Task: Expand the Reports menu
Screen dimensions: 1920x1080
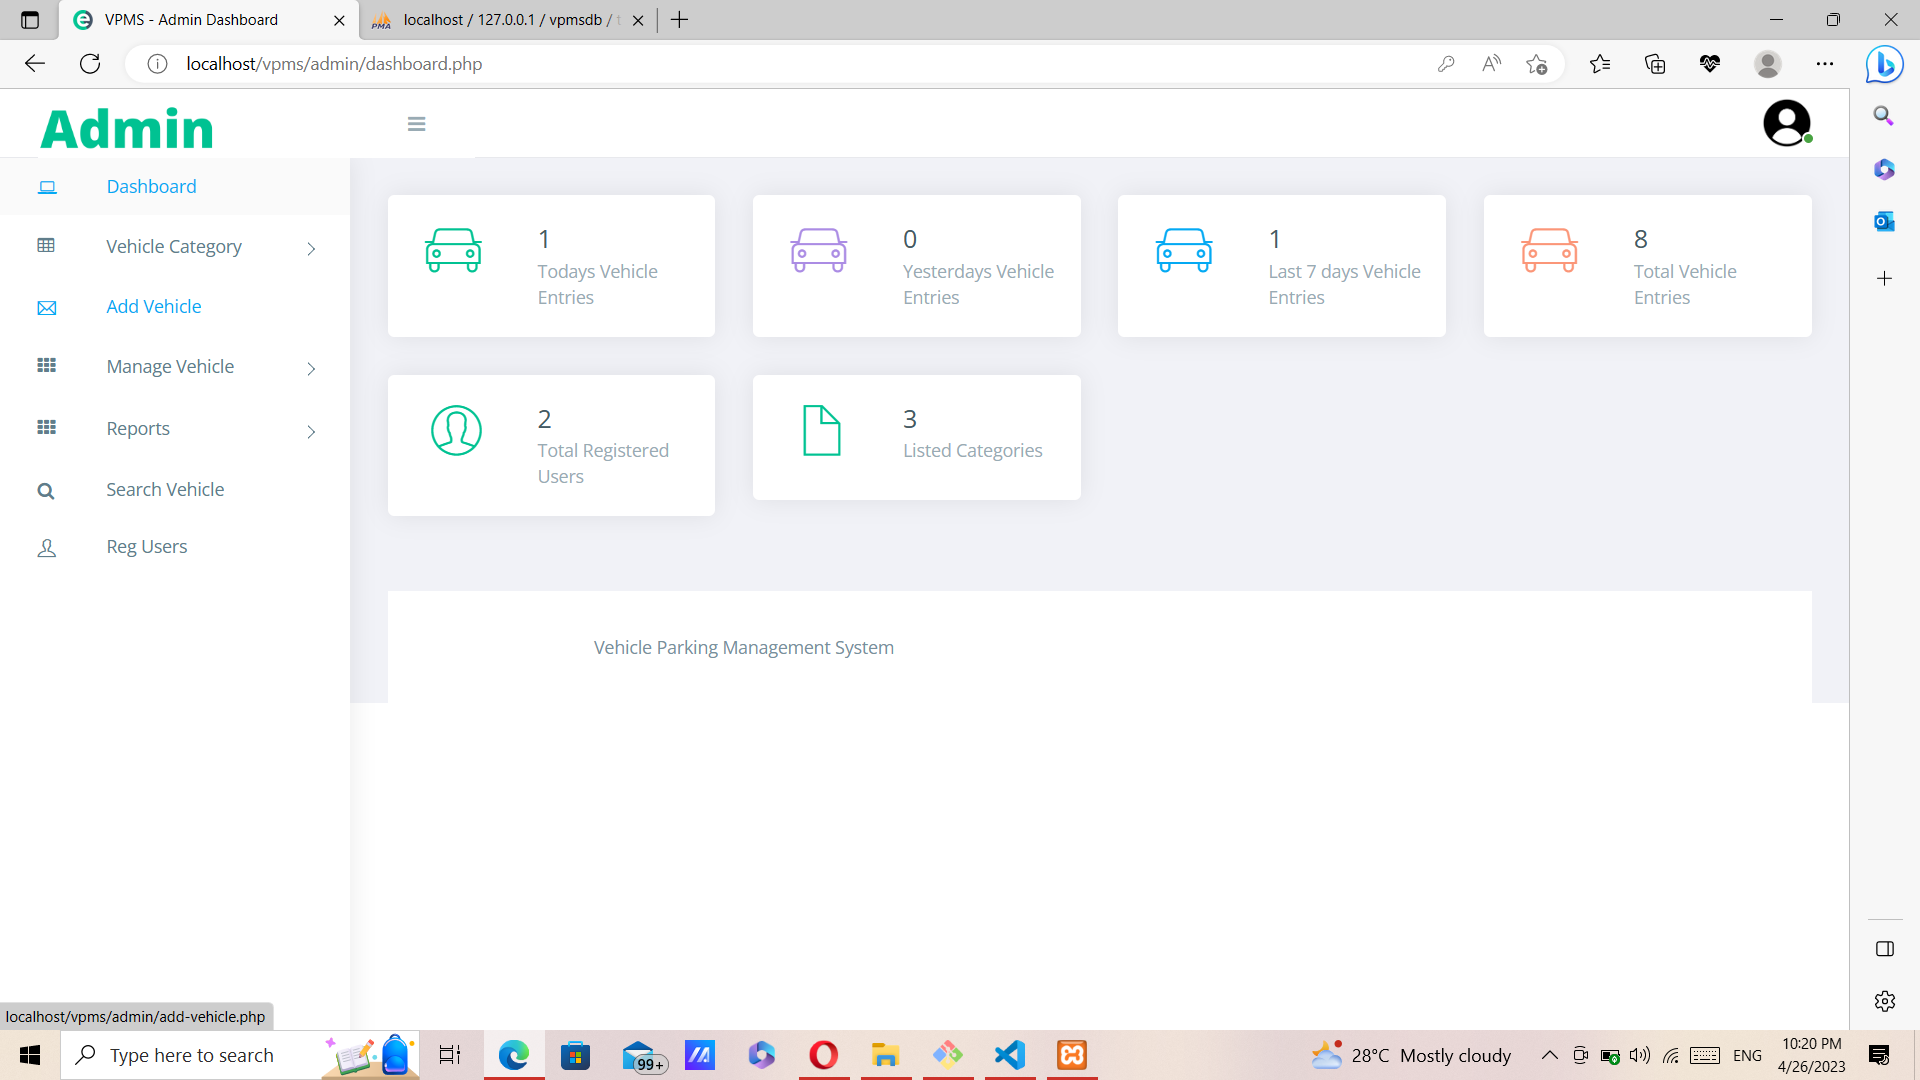Action: (x=137, y=428)
